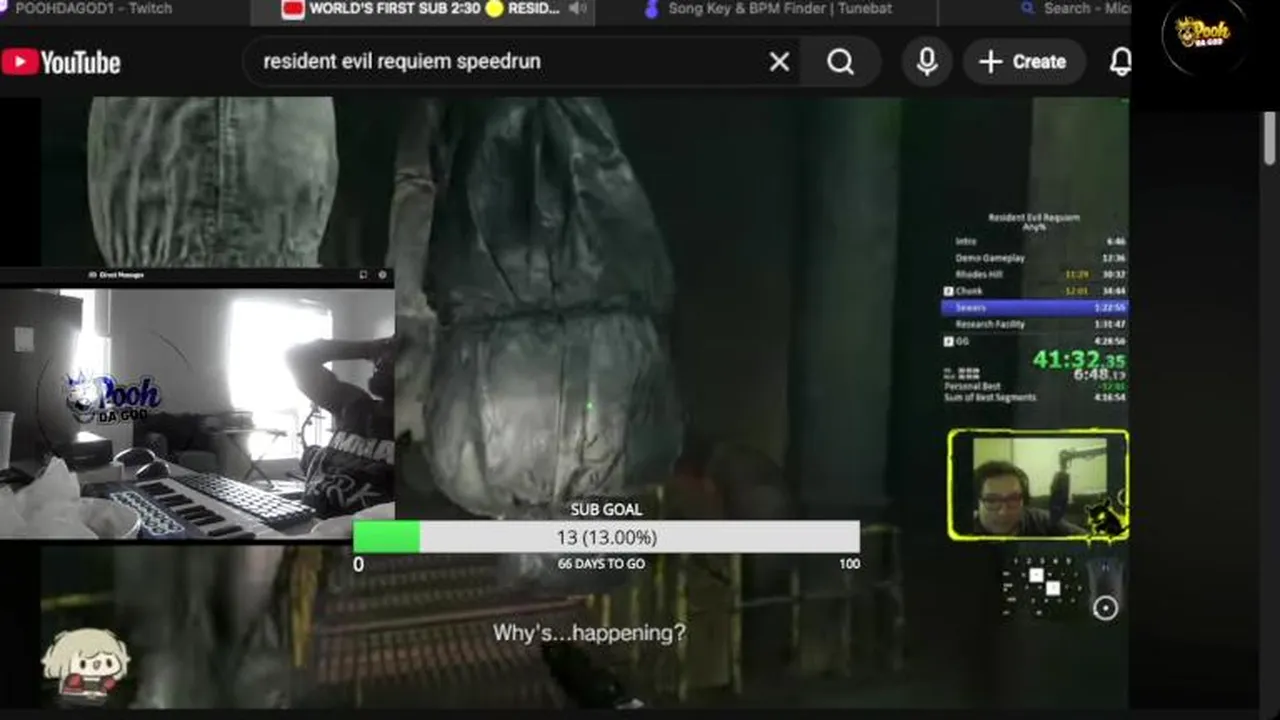Click the Rhodes Hill split row
This screenshot has width=1280, height=720.
(x=1034, y=274)
